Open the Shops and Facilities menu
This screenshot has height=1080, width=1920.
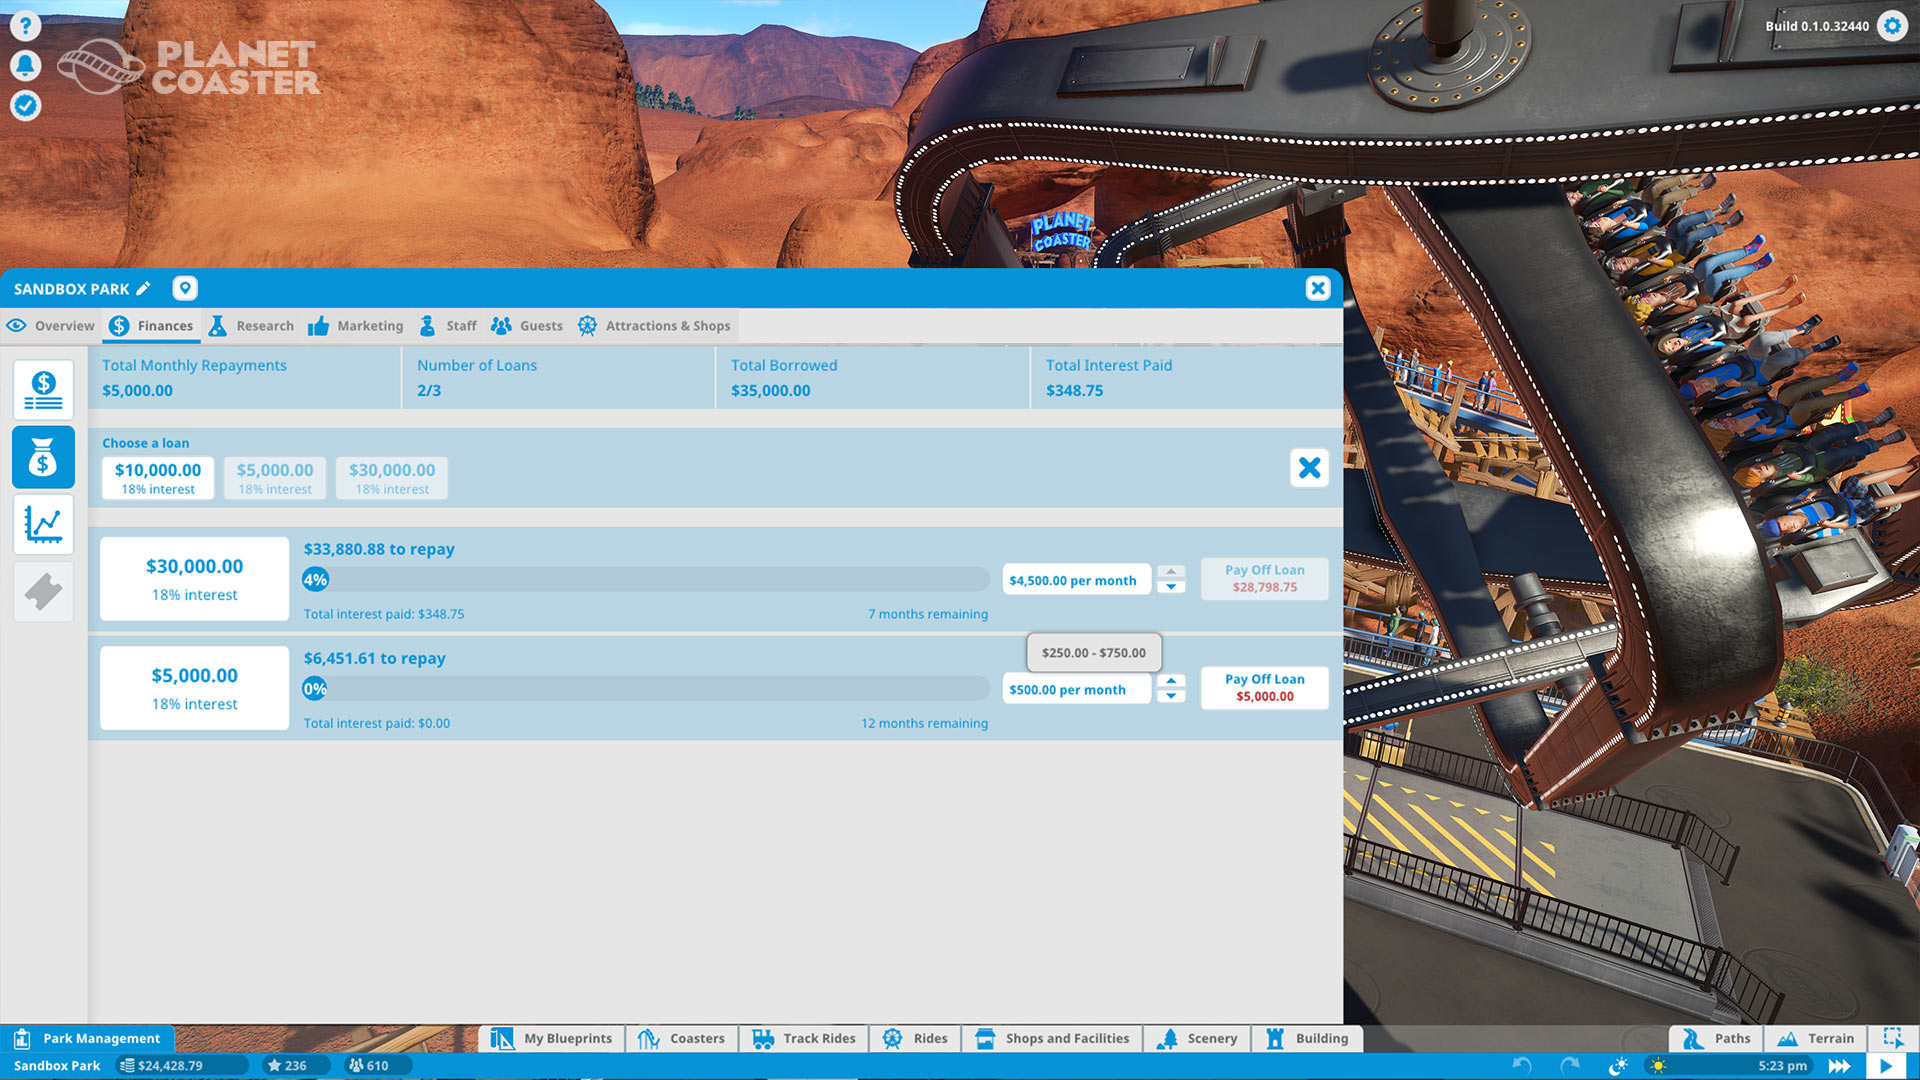pos(1052,1038)
